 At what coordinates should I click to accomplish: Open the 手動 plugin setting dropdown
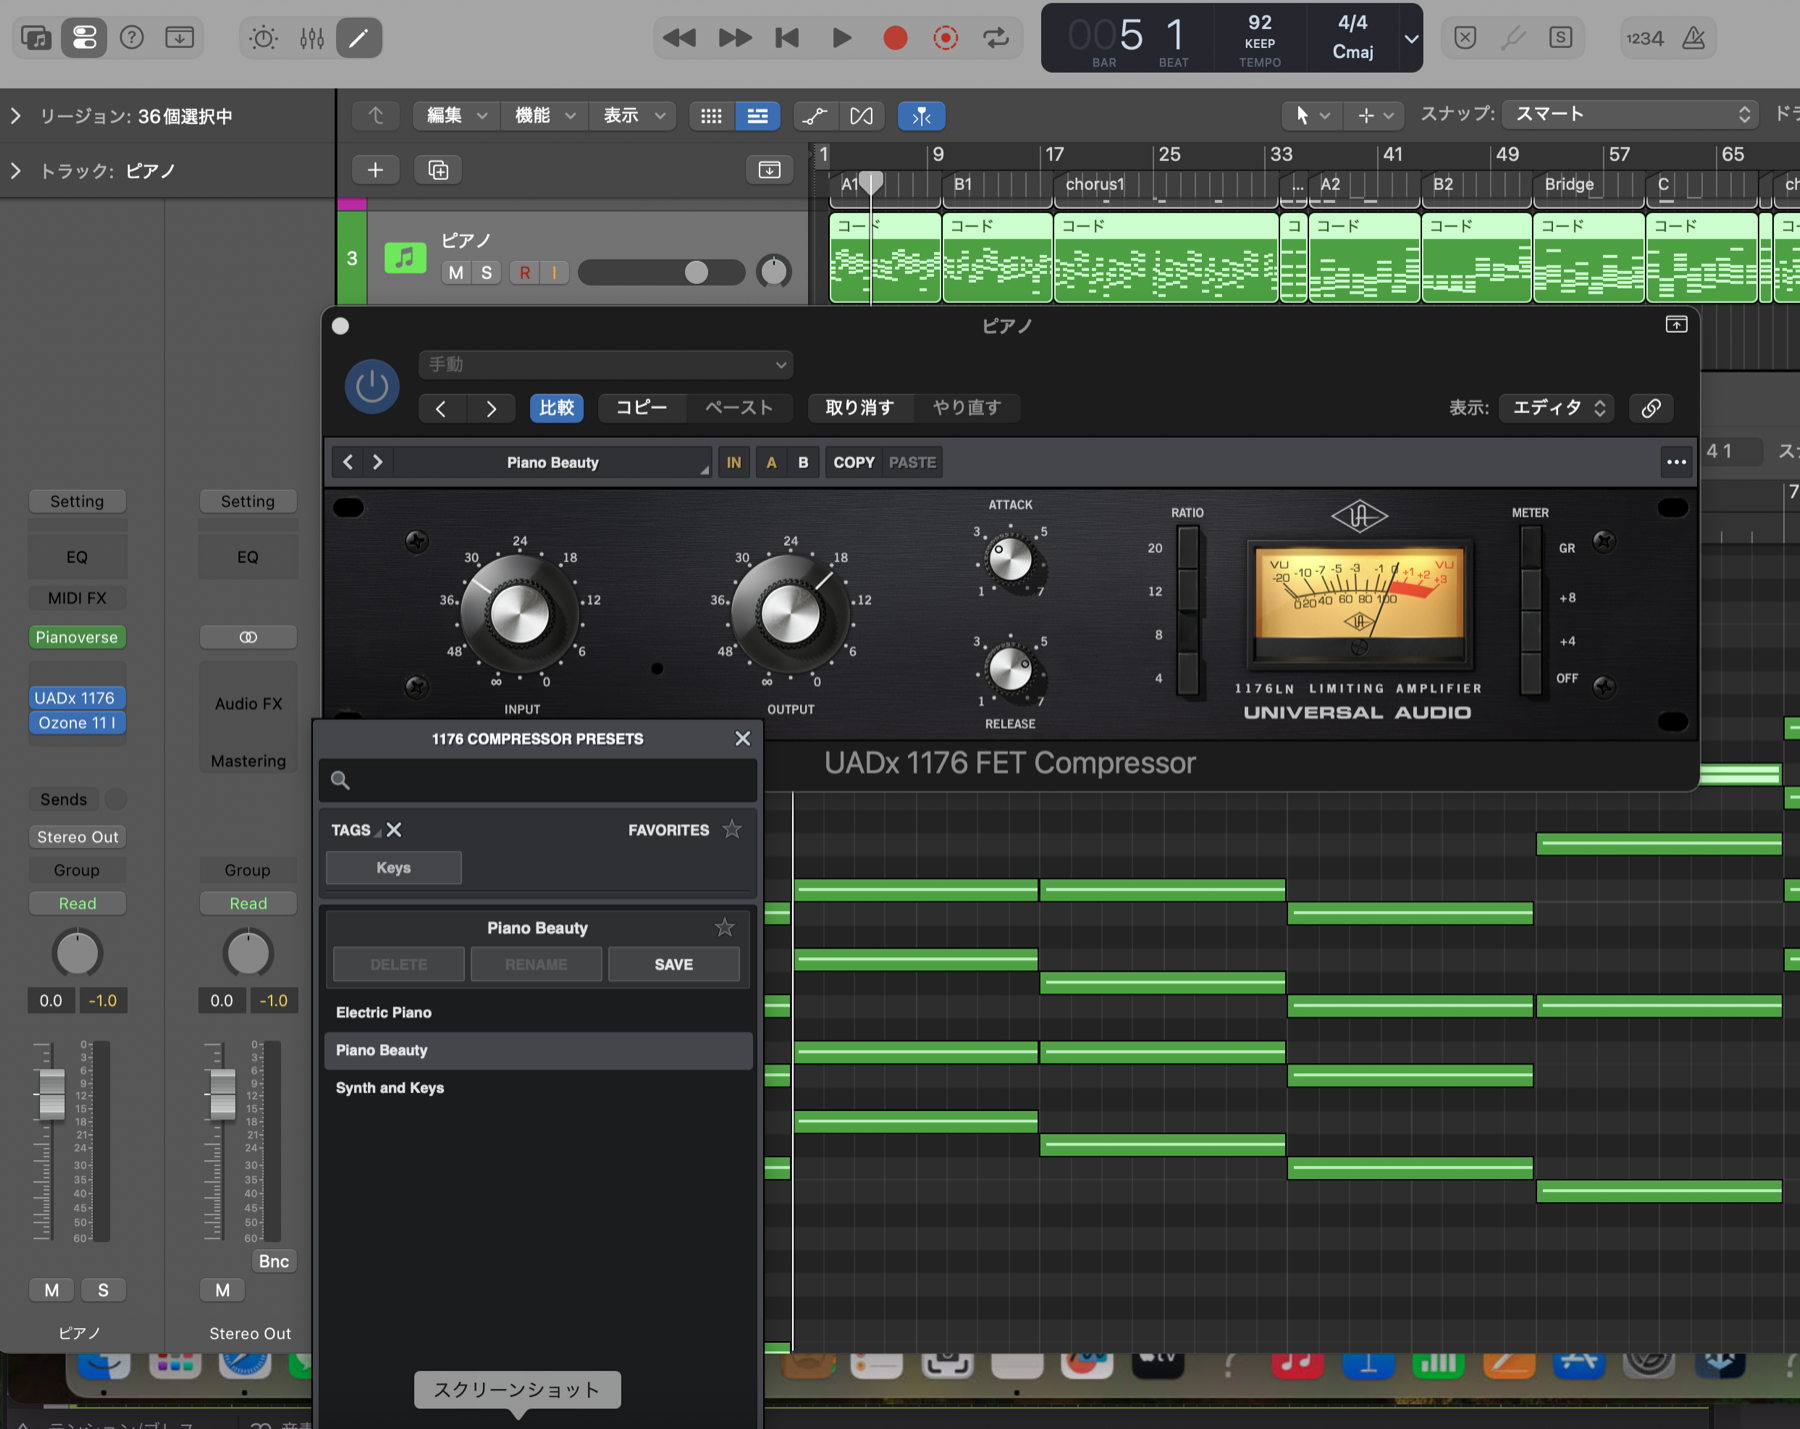click(606, 365)
